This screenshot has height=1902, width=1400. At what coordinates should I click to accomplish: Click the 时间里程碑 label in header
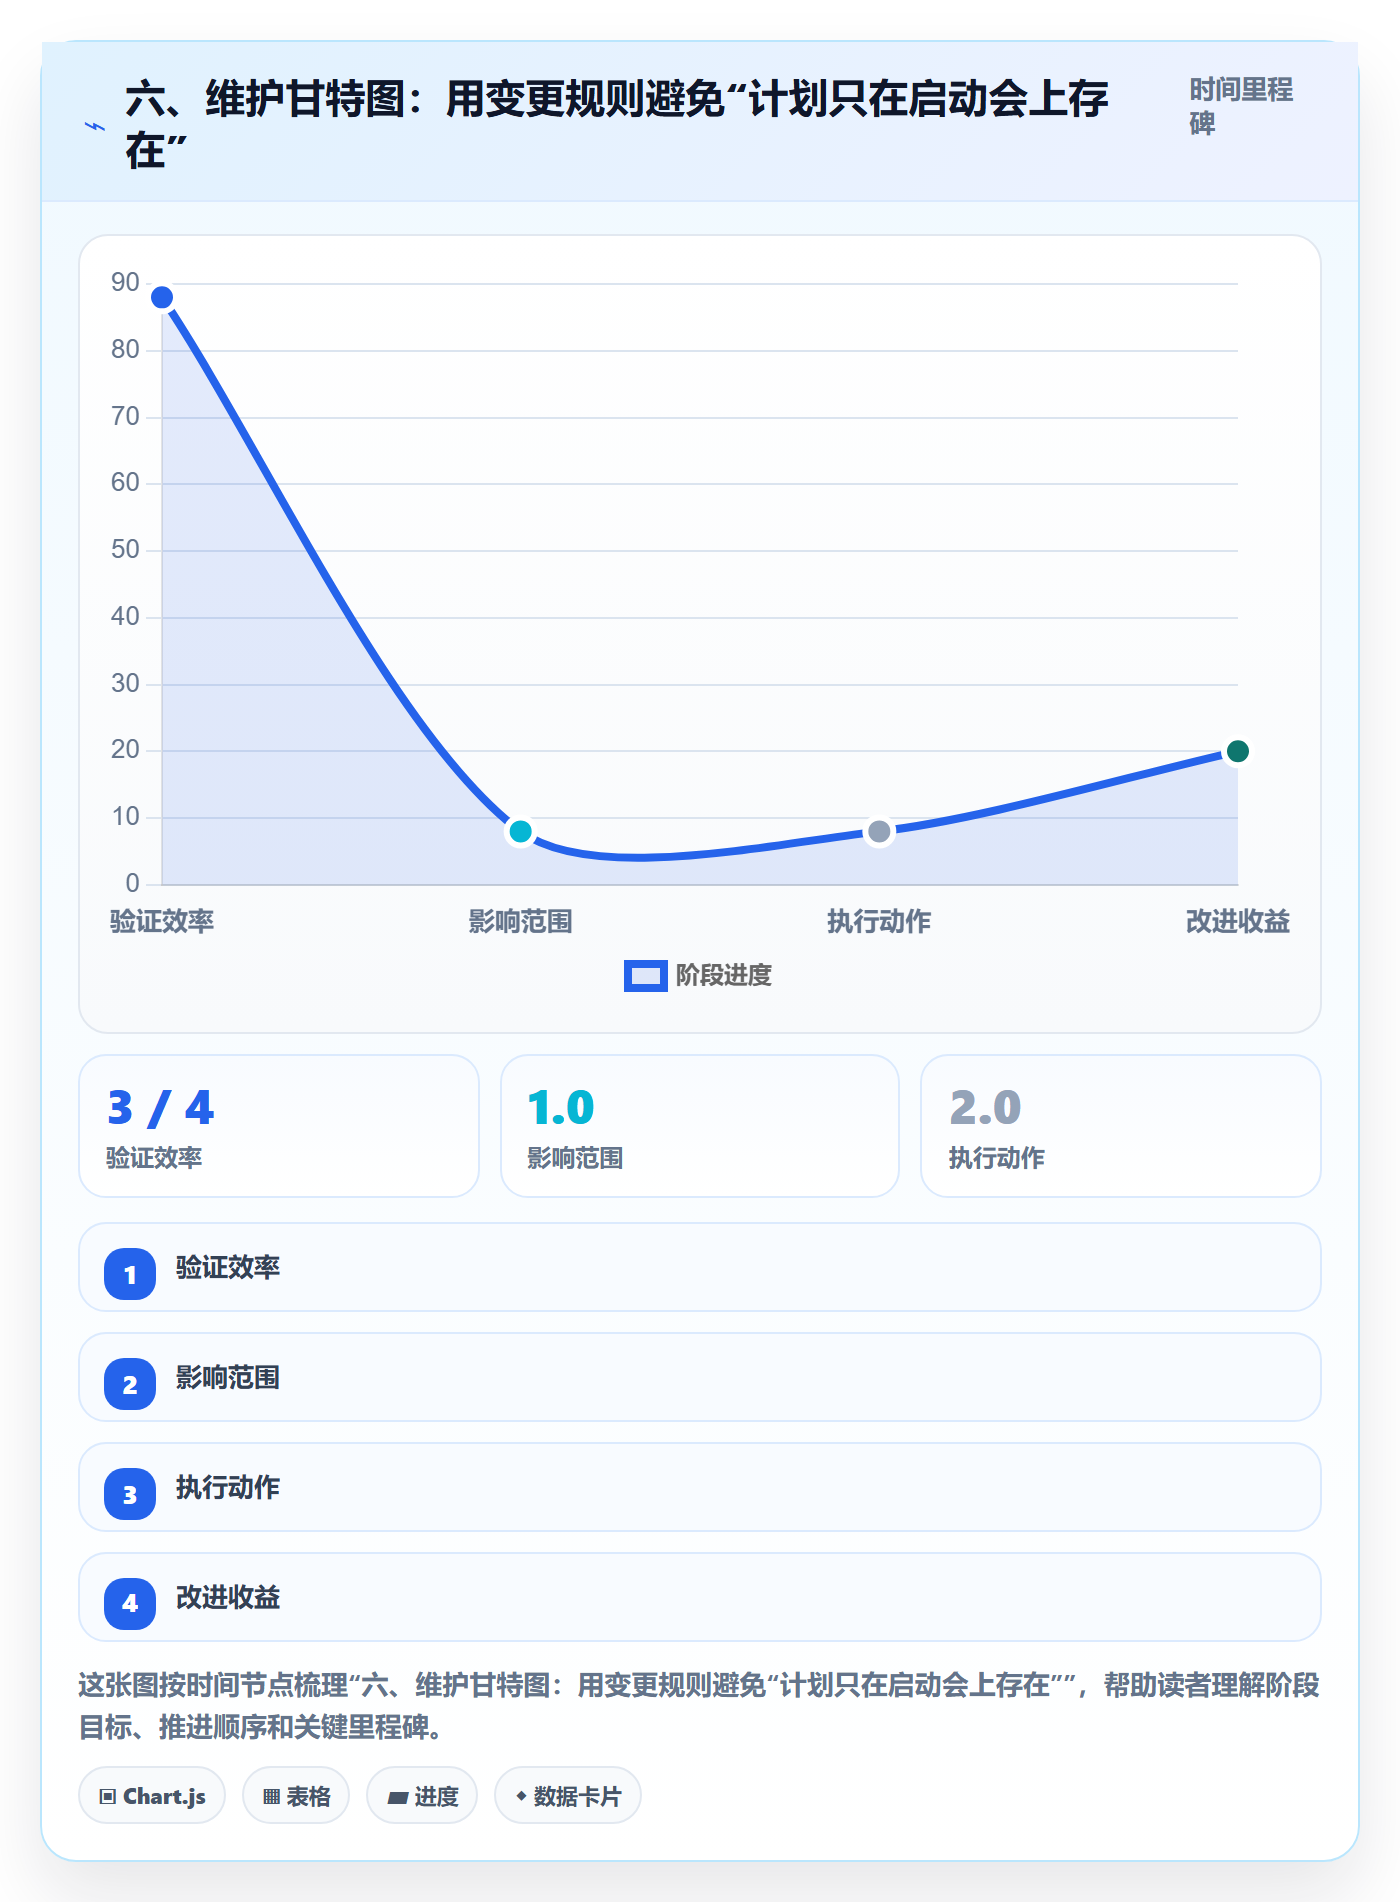pos(1241,106)
